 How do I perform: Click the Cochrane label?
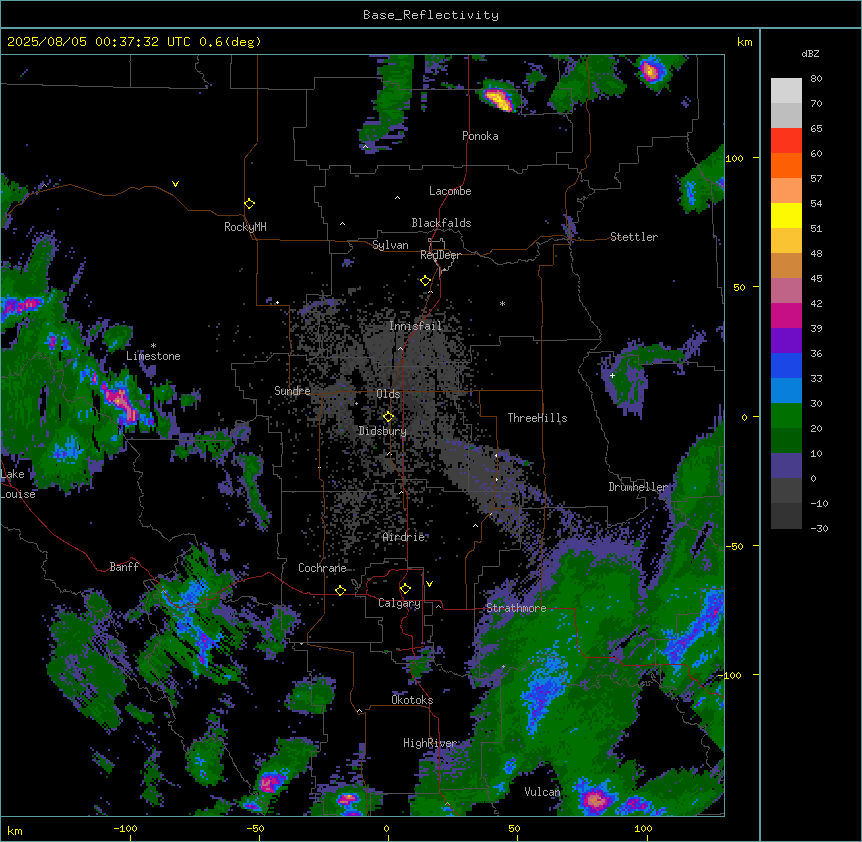pos(323,568)
